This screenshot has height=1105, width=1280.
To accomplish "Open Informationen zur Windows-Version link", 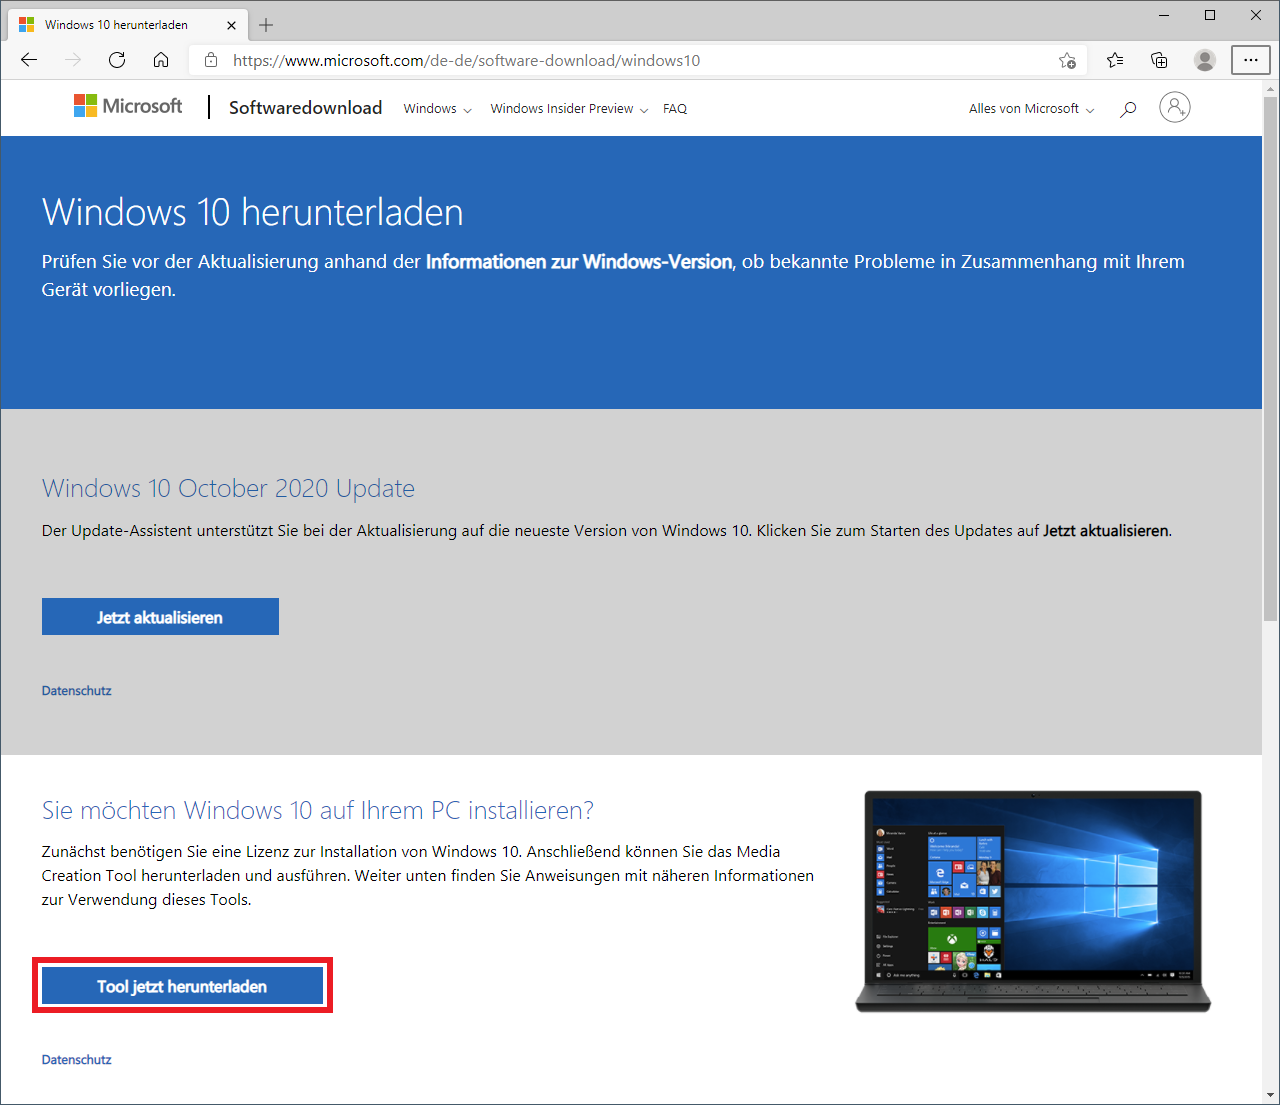I will pyautogui.click(x=579, y=262).
